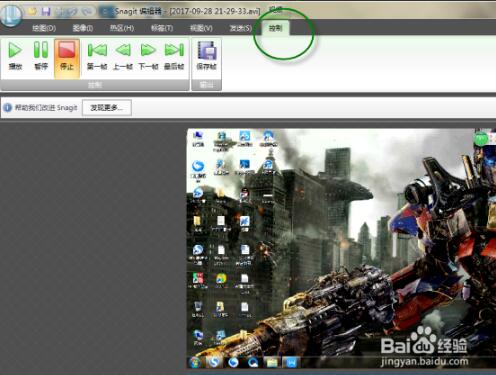Jump to the first frame (第一帧)
The height and width of the screenshot is (375, 496).
[97, 56]
